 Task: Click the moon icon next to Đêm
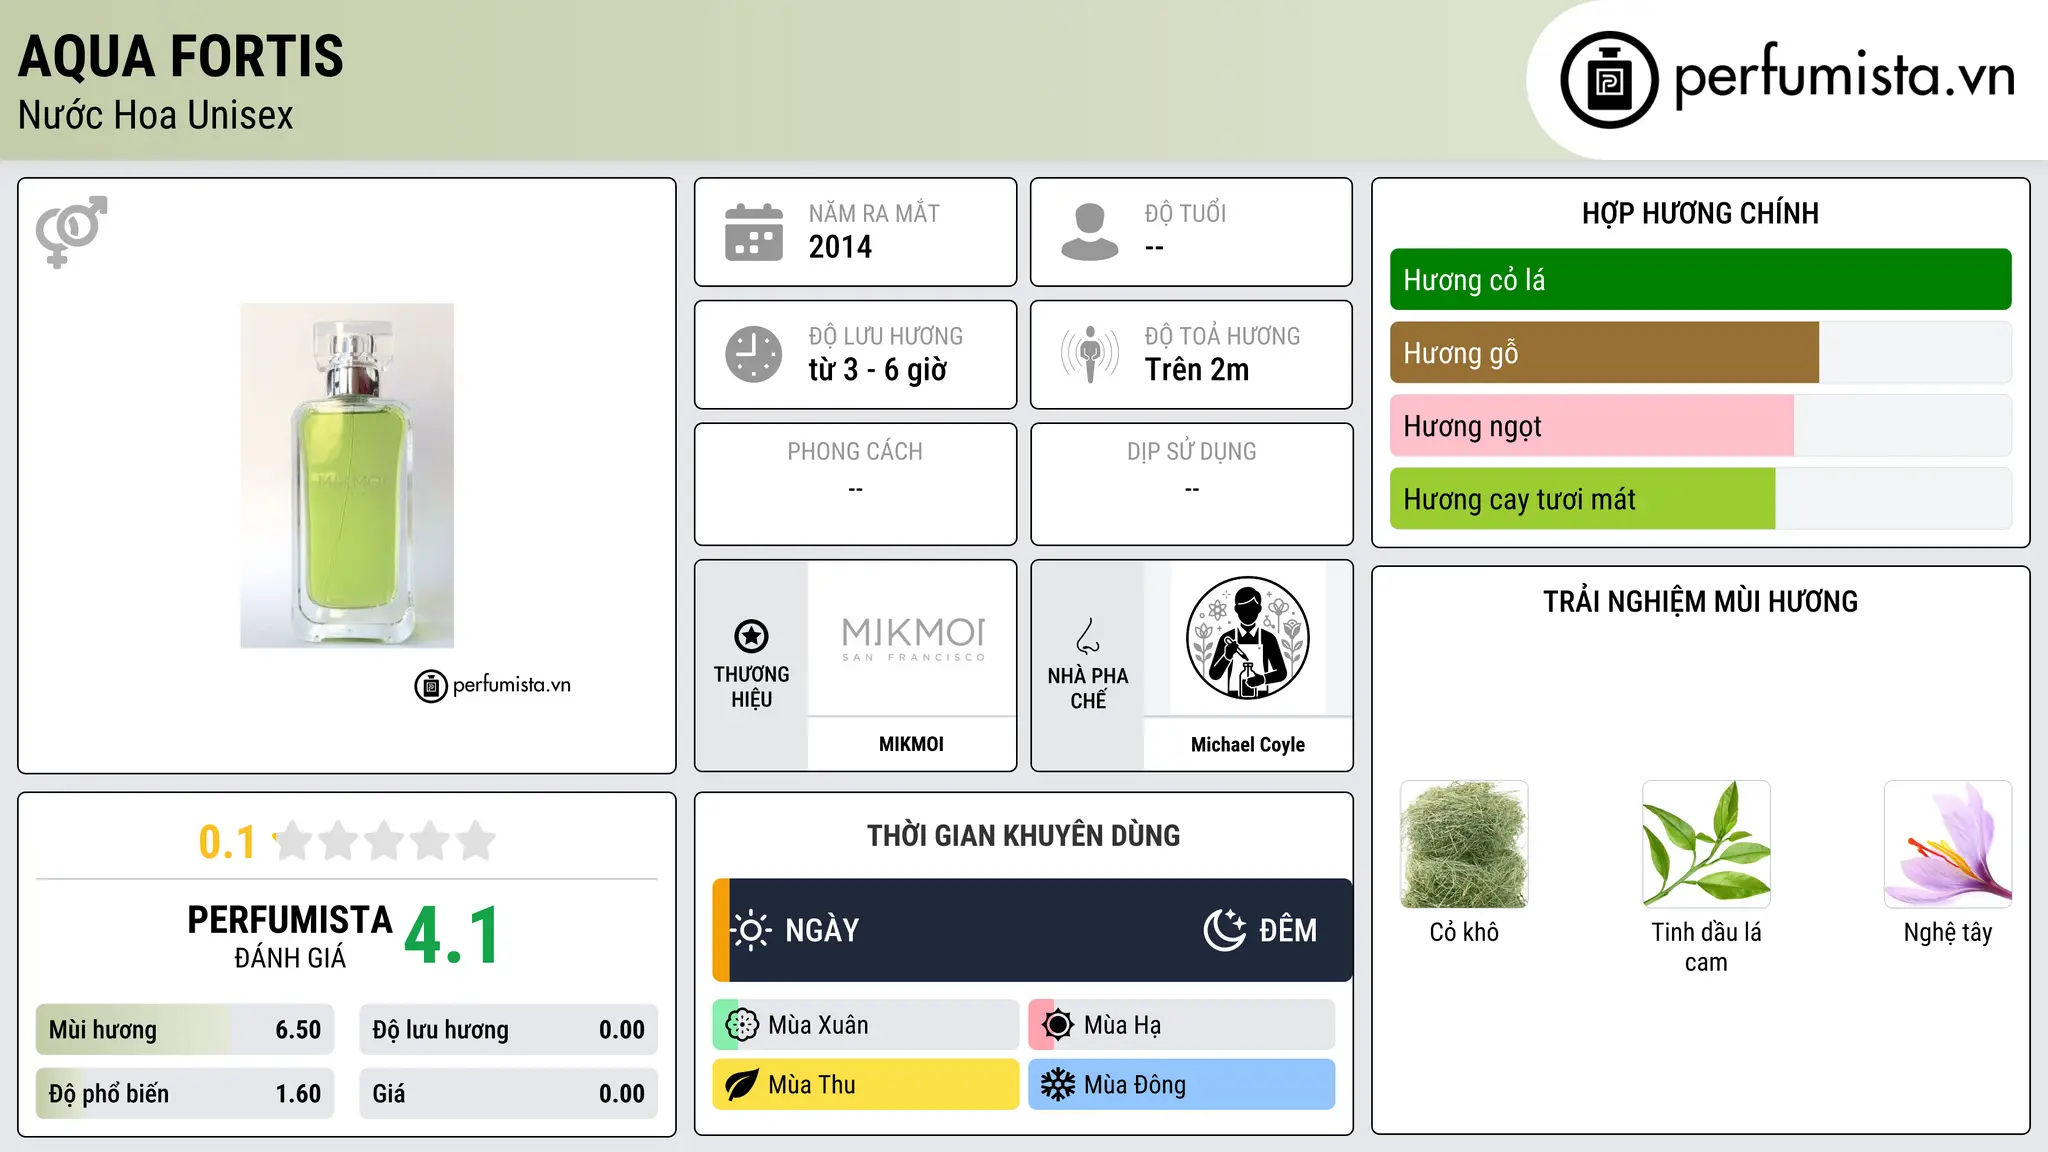1225,930
